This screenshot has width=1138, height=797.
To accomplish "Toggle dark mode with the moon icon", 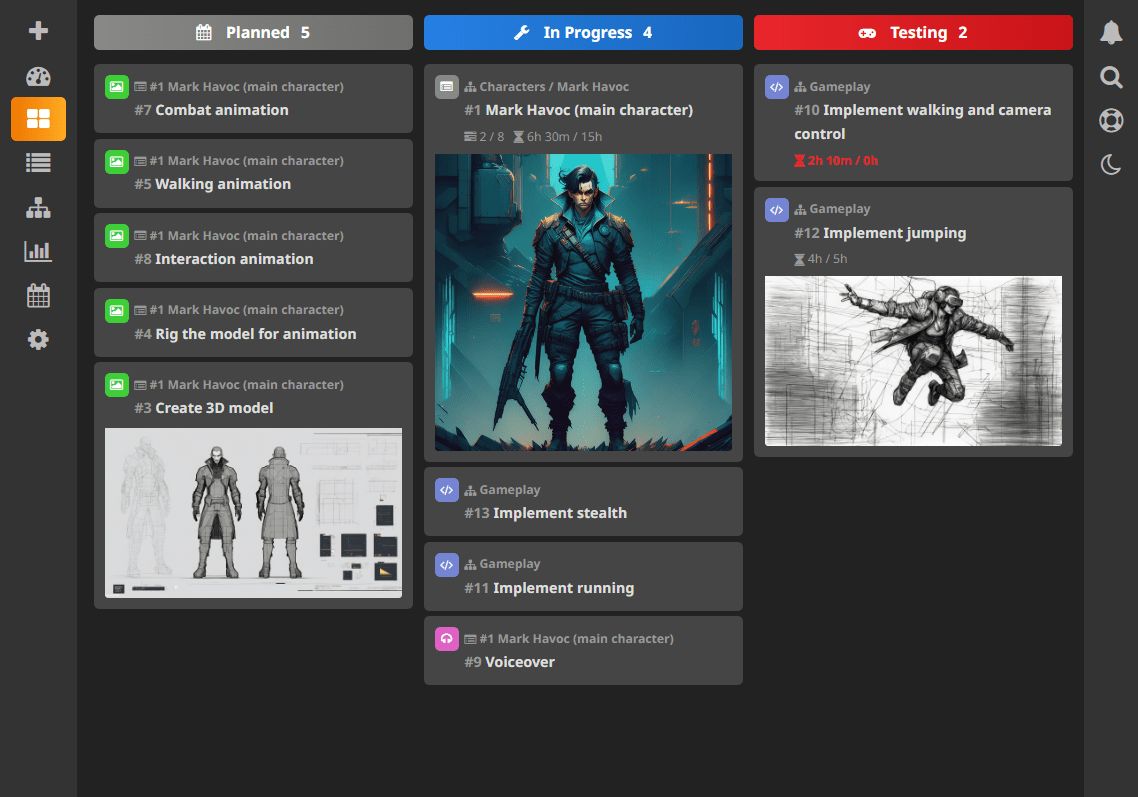I will pyautogui.click(x=1111, y=164).
